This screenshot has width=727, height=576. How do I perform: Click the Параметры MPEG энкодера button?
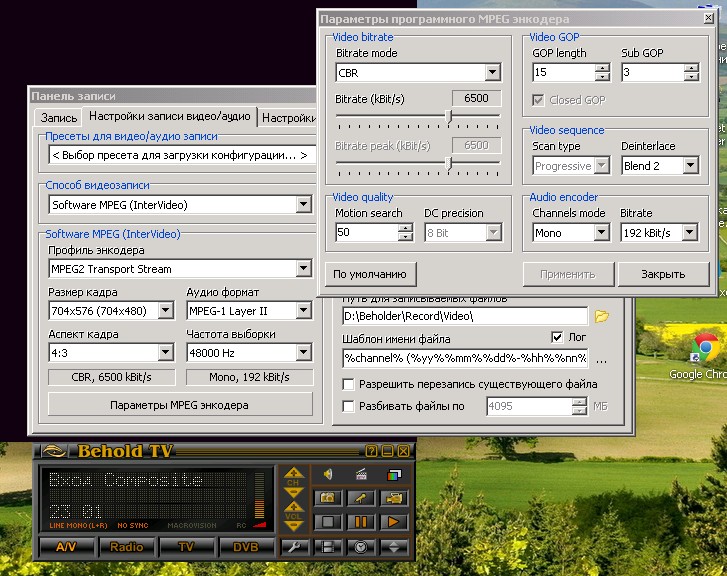(180, 405)
